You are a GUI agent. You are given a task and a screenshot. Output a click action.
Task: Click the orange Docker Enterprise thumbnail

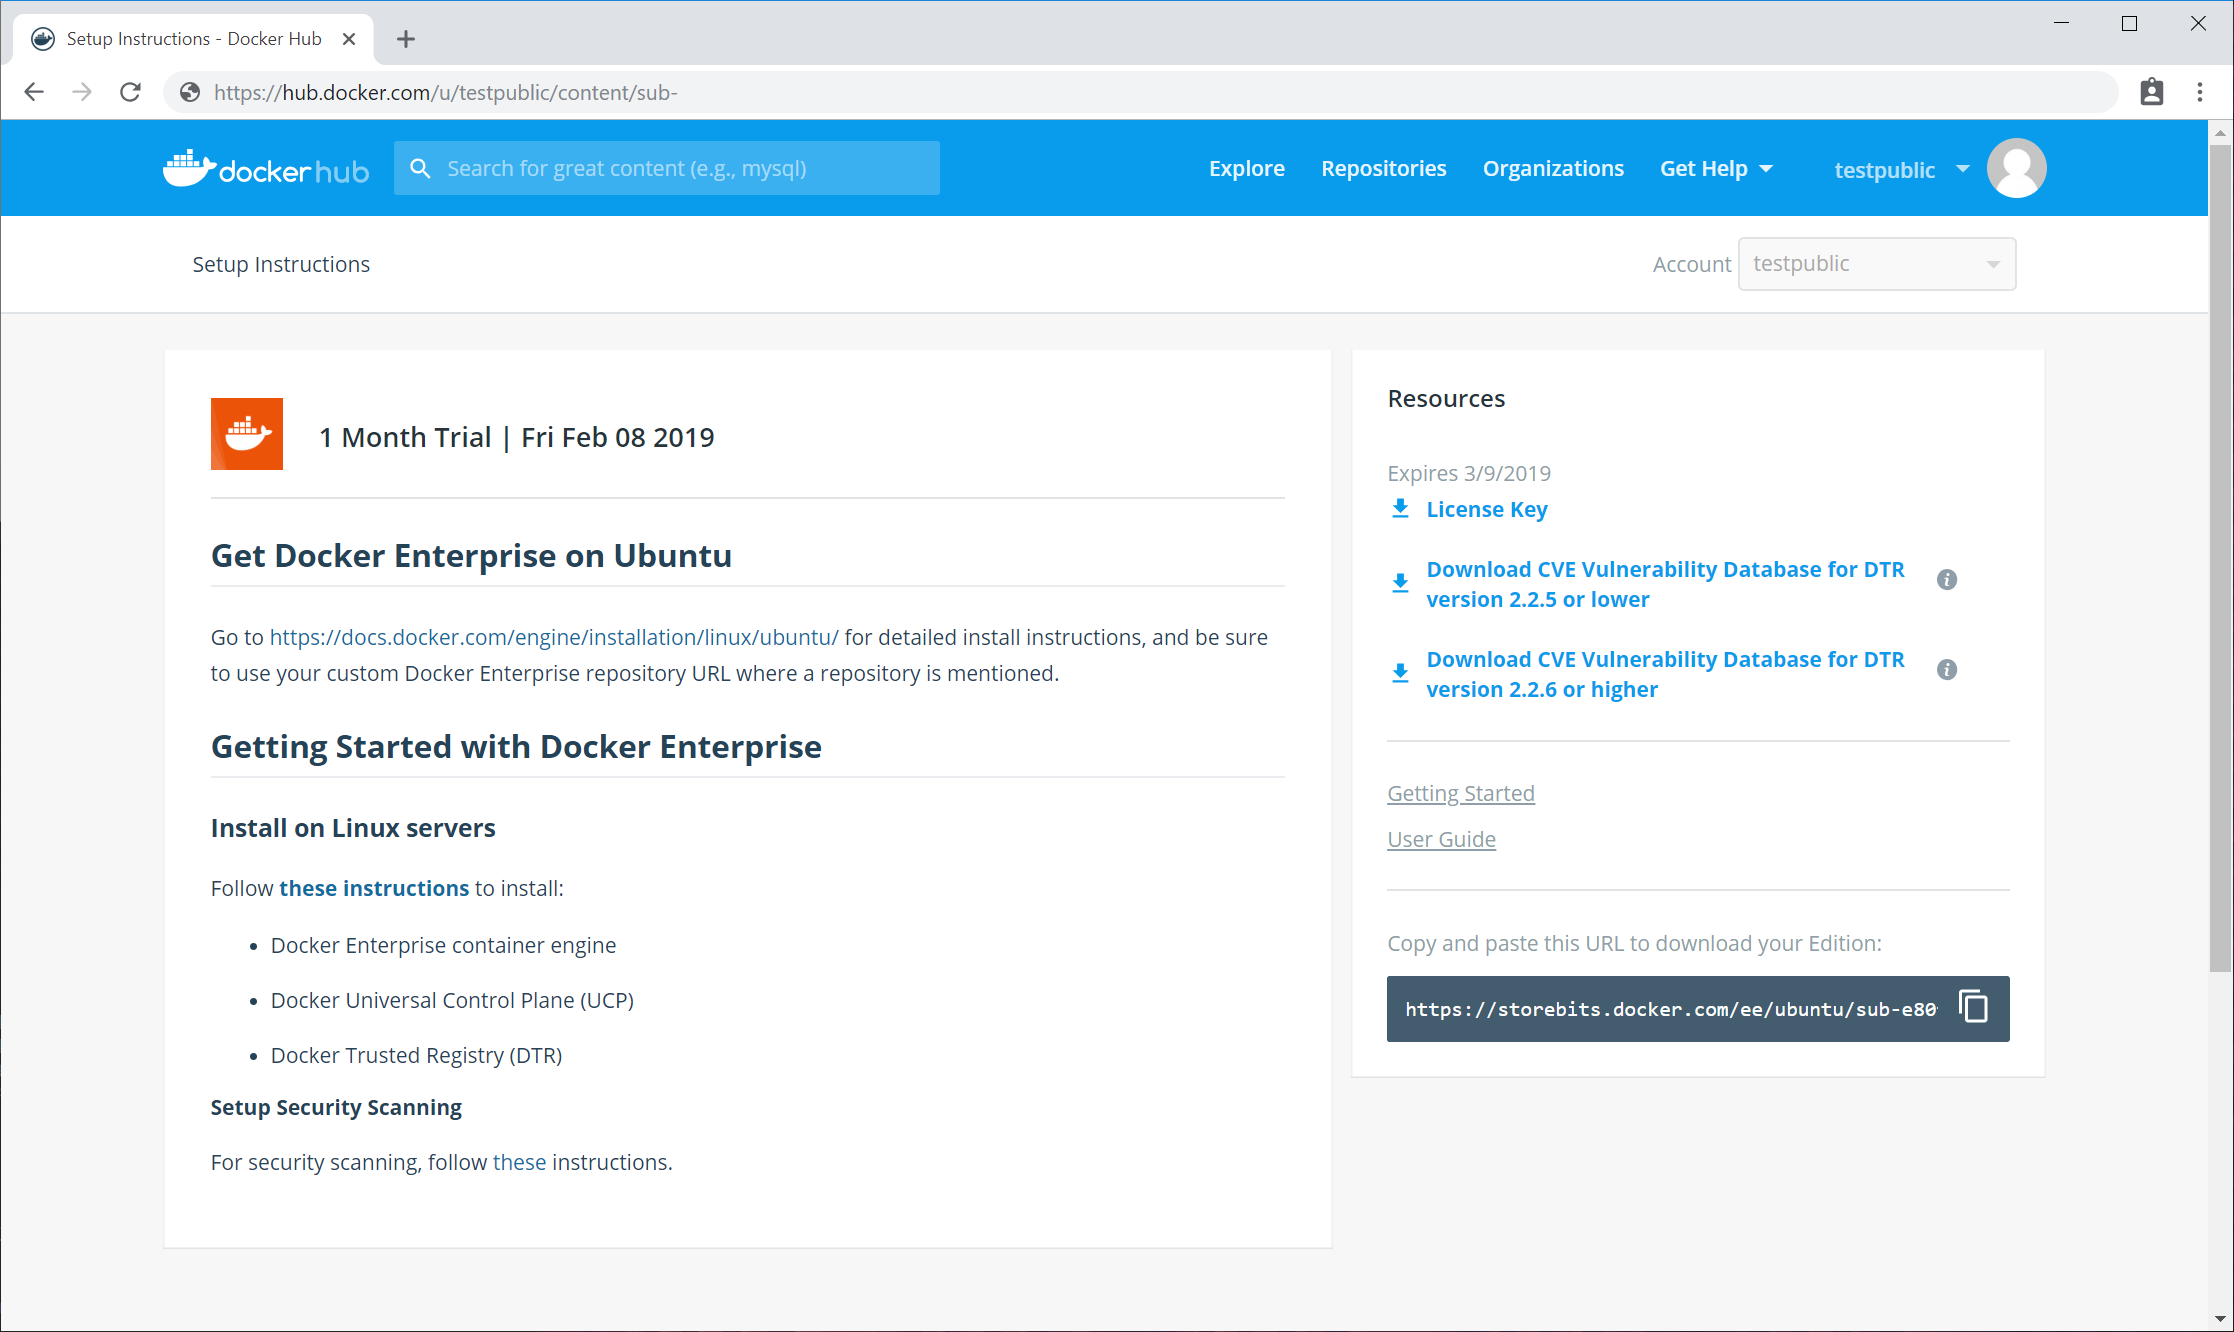(x=247, y=434)
